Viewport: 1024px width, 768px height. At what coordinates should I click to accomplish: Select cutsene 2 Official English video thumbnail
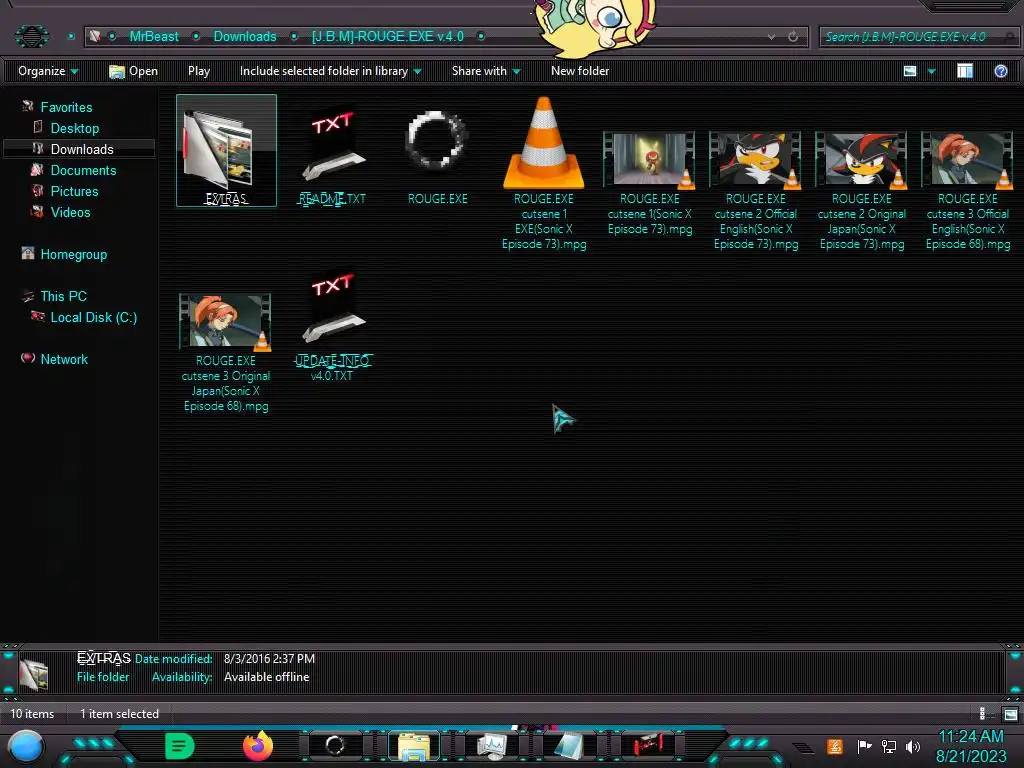tap(756, 159)
